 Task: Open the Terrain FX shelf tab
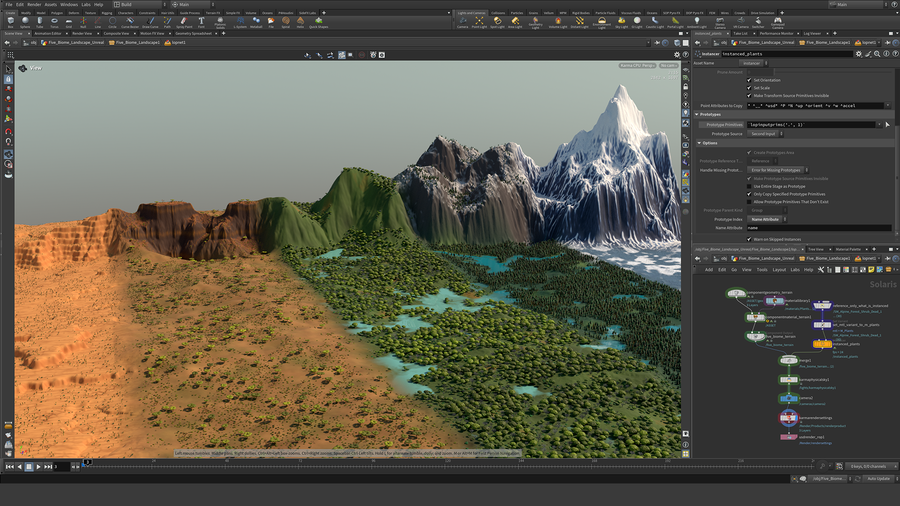[213, 13]
